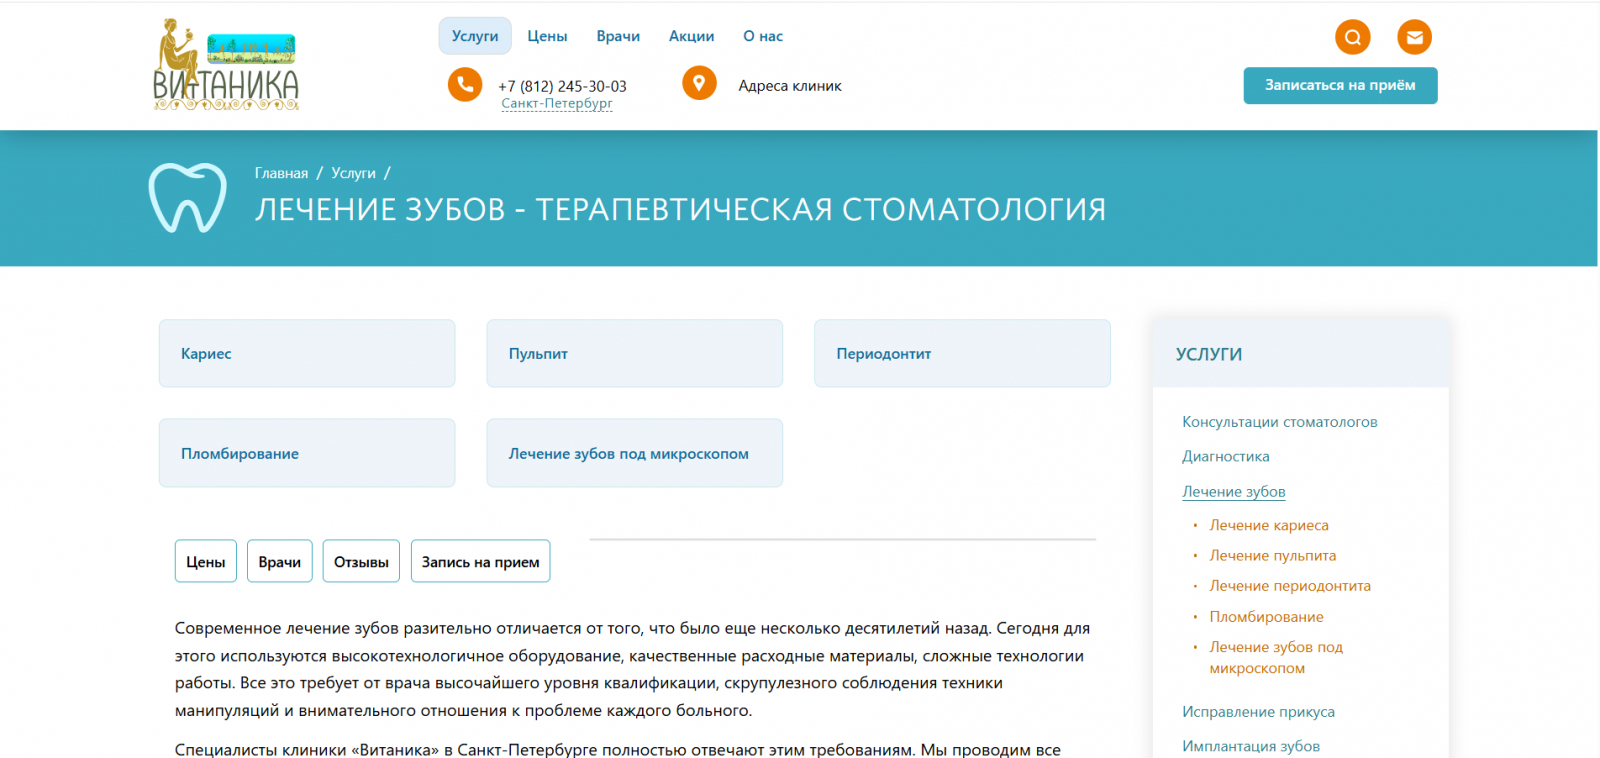This screenshot has height=758, width=1600.
Task: Open the Санкт-Петербург city selector
Action: click(557, 103)
